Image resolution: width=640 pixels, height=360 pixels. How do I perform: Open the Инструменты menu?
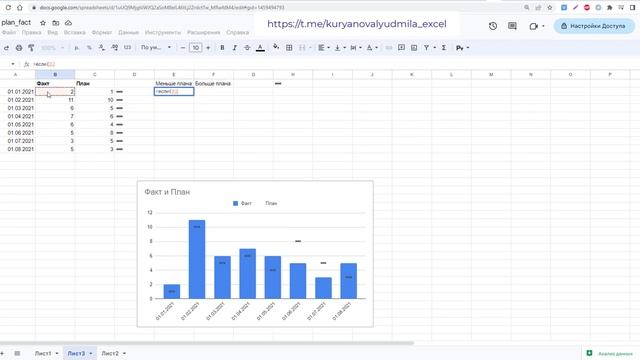tap(163, 32)
